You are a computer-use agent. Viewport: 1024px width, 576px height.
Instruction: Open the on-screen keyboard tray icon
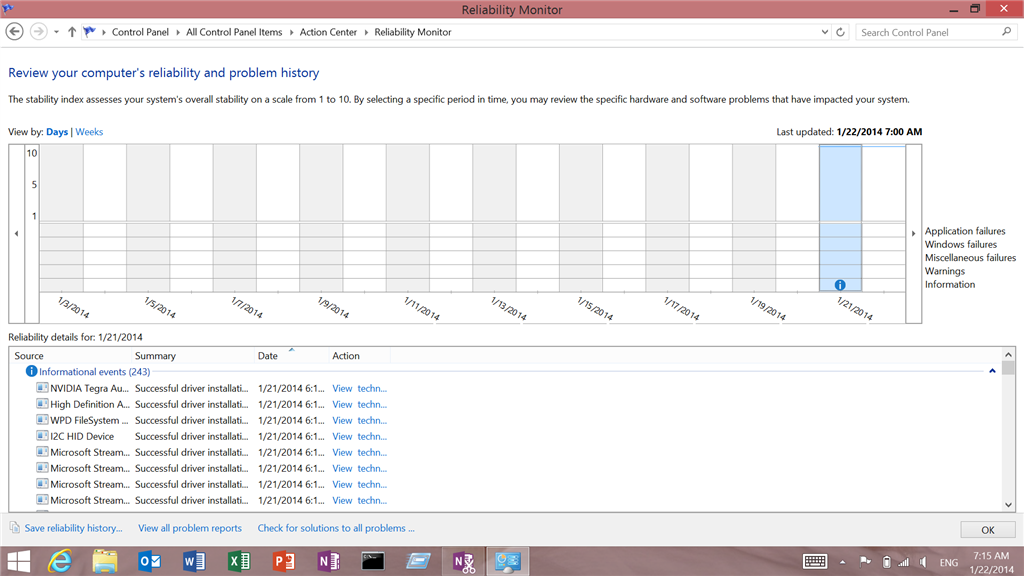click(814, 561)
